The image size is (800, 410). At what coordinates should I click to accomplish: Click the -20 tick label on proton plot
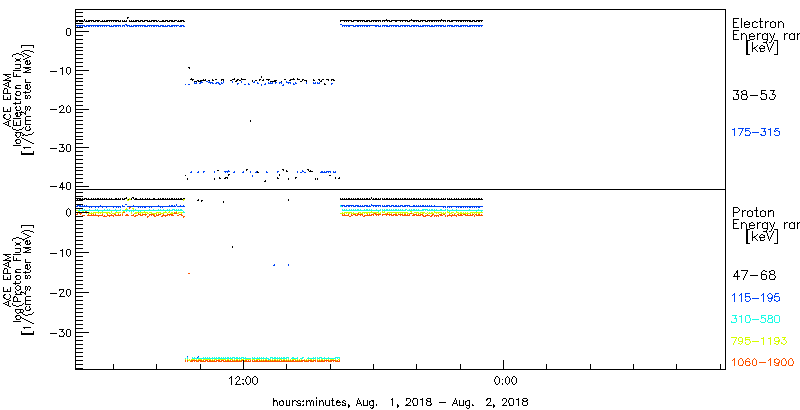click(61, 292)
